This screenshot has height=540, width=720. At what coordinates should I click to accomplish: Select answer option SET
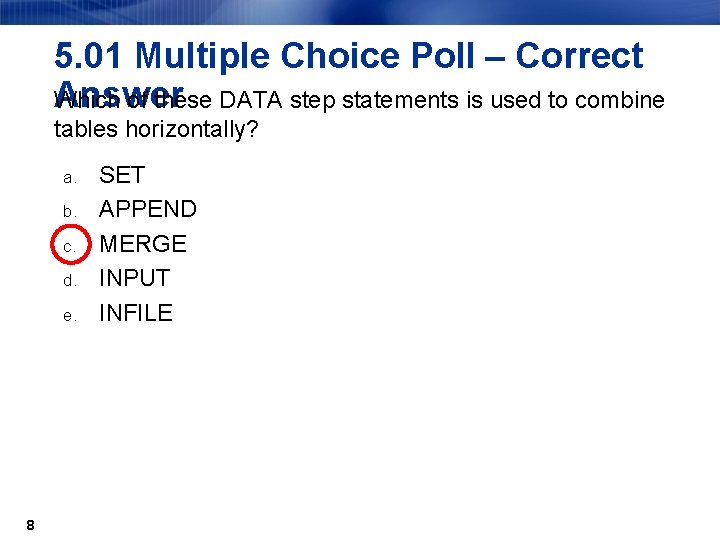click(122, 175)
